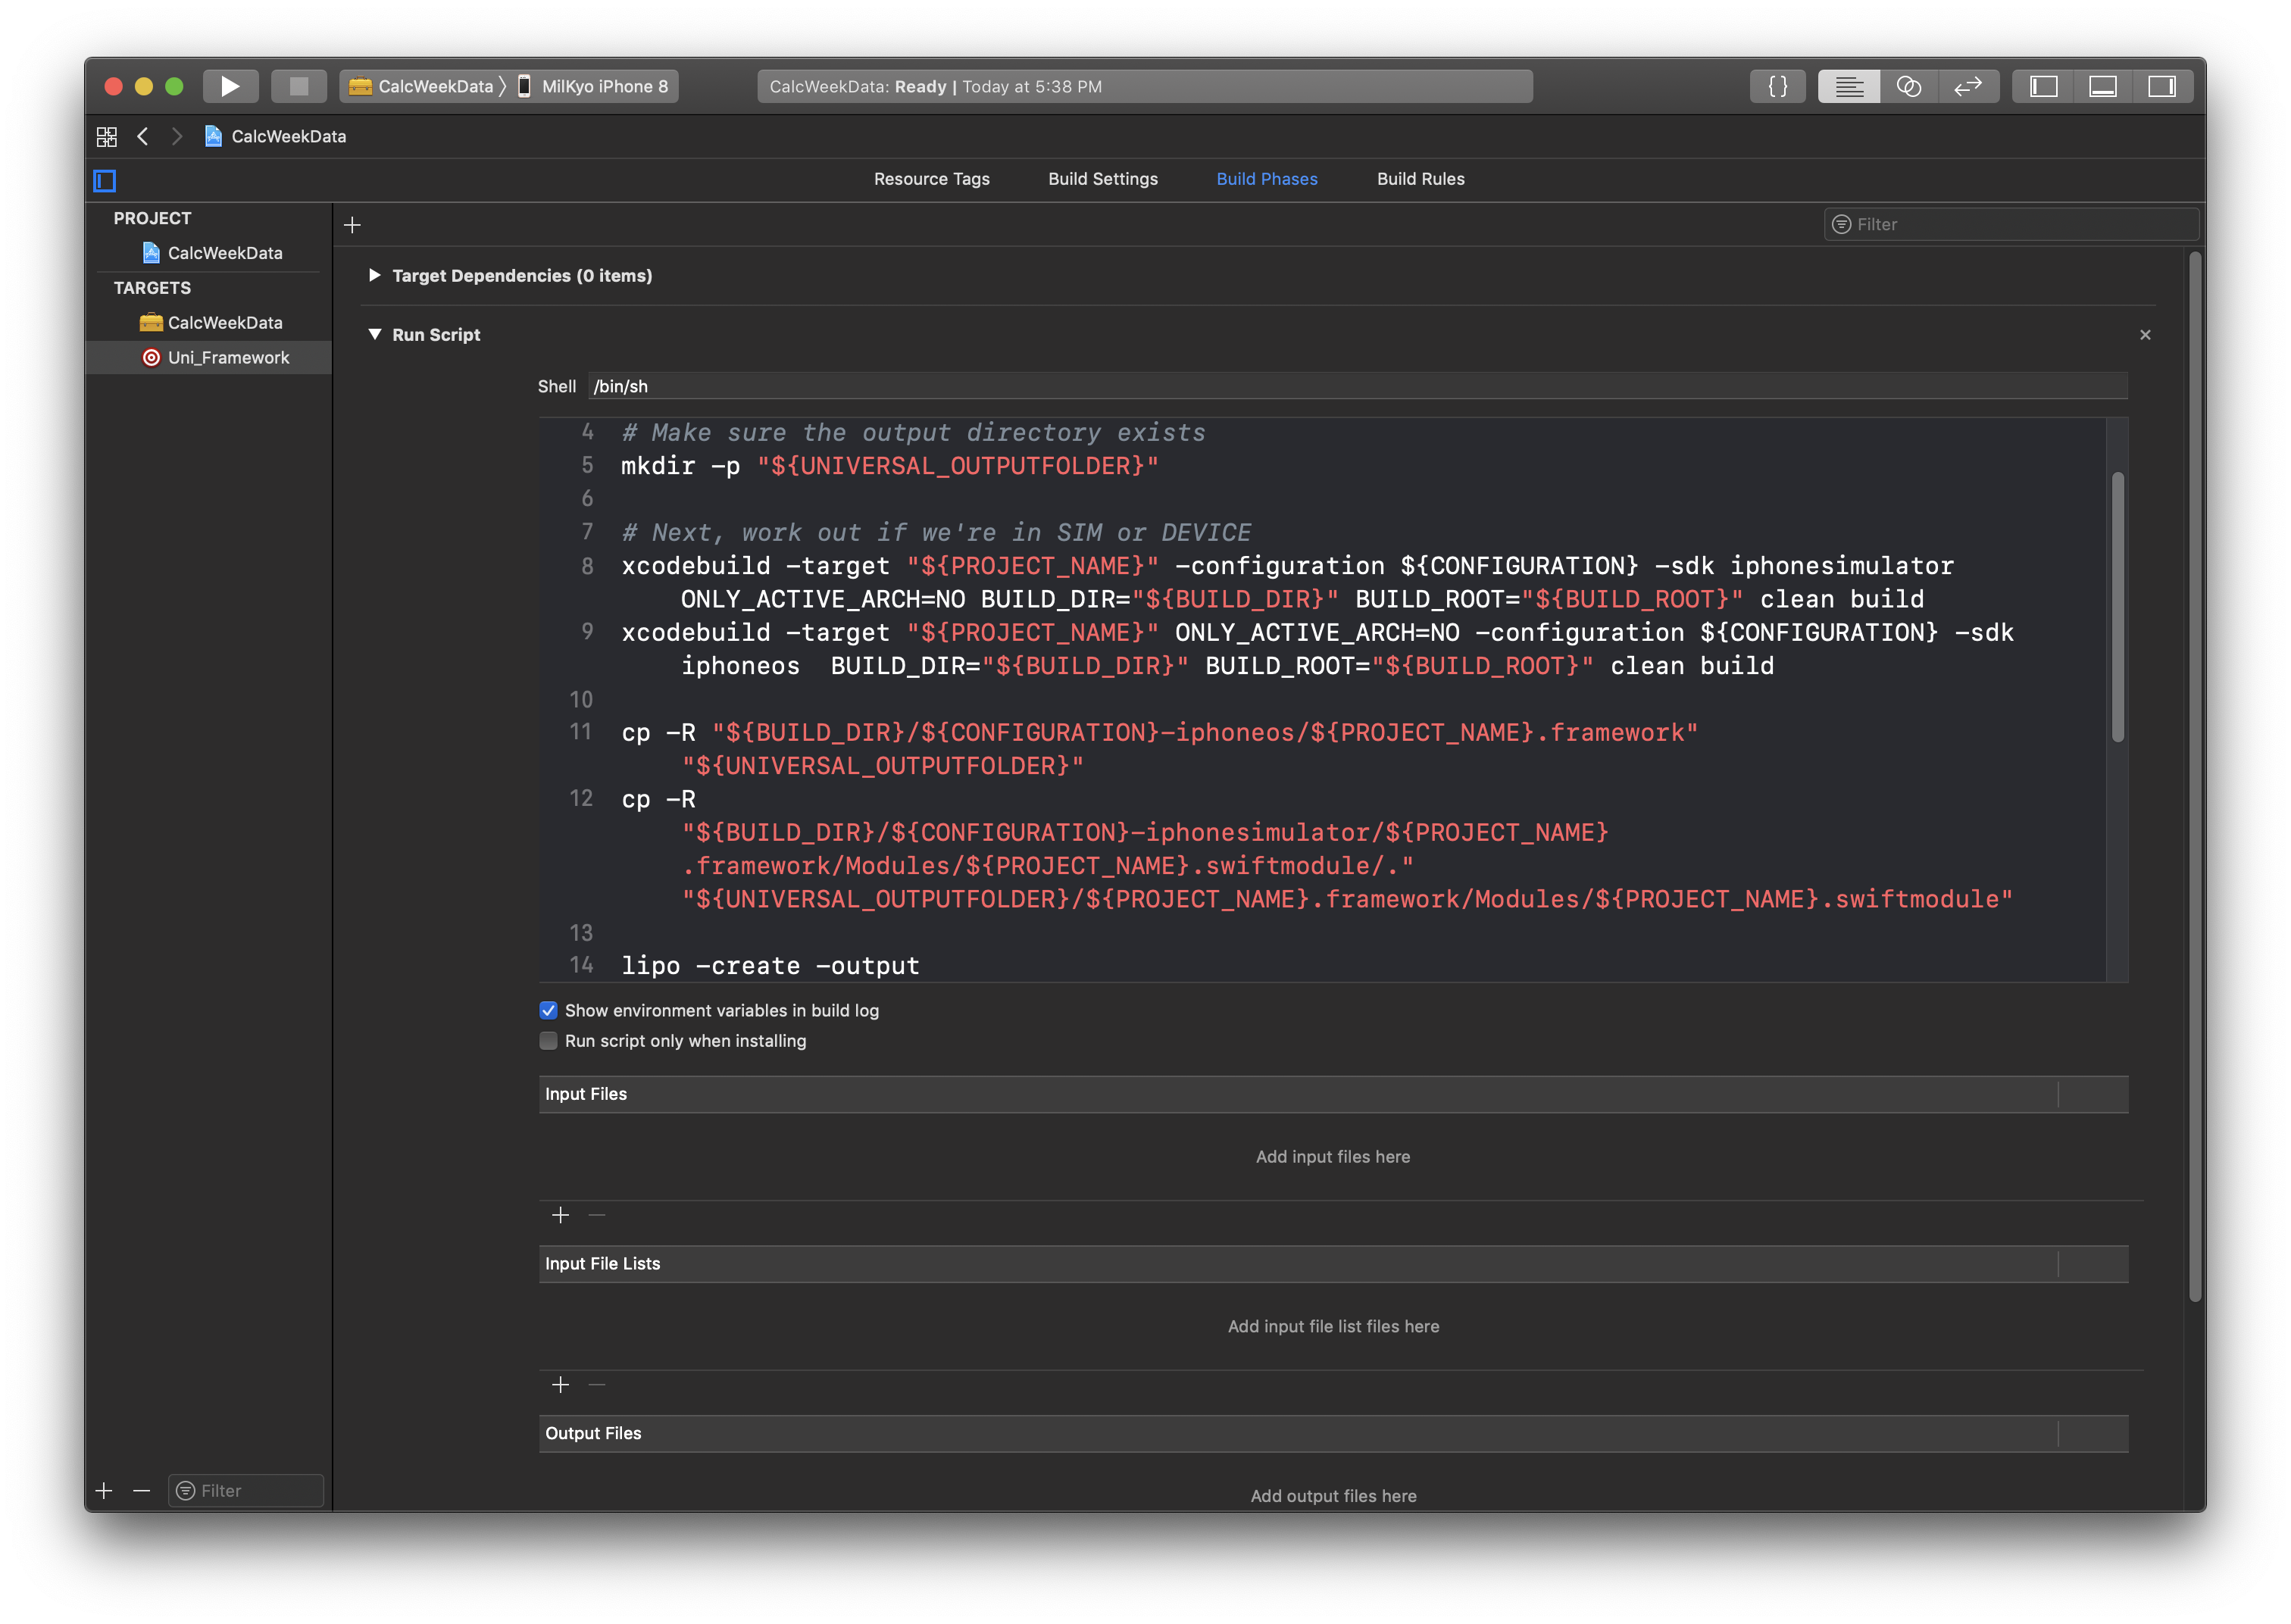Image resolution: width=2291 pixels, height=1624 pixels.
Task: Toggle the Navigator panel
Action: (x=2043, y=86)
